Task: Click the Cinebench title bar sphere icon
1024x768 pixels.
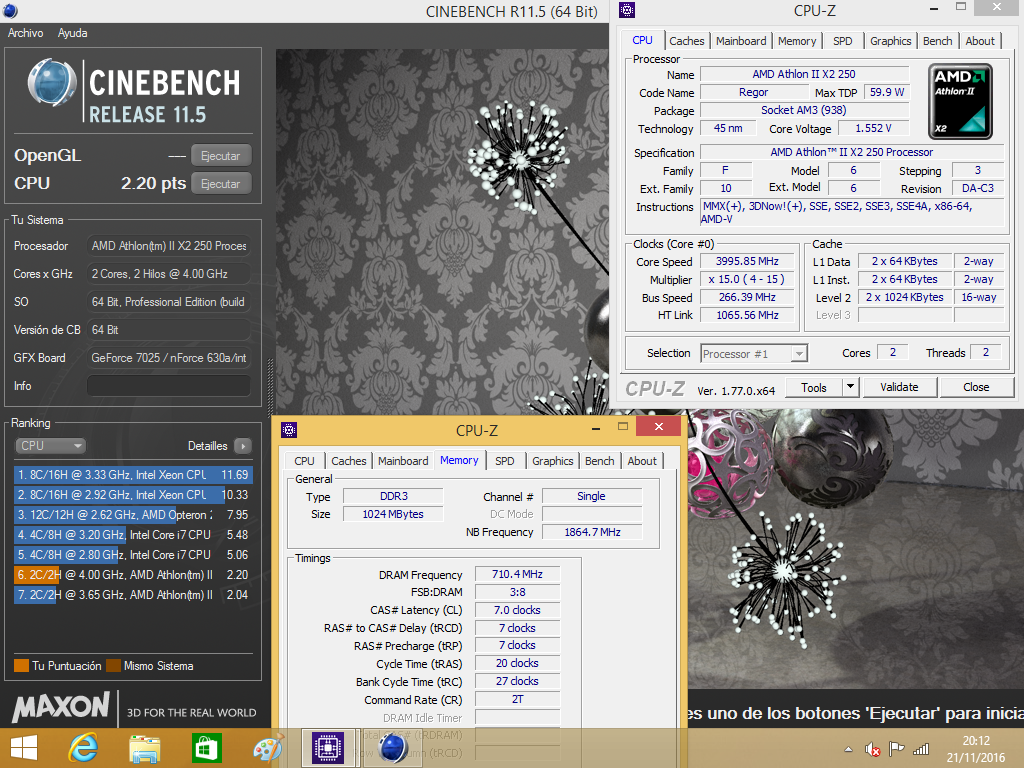Action: coord(10,10)
